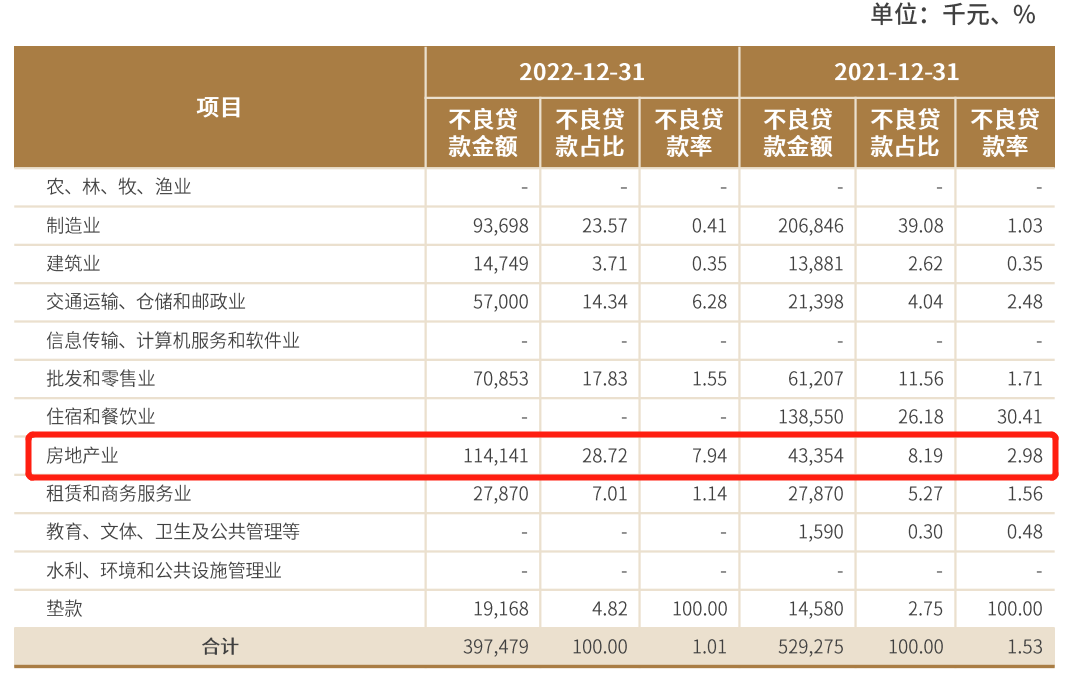Select the value 13,881
Screen dimensions: 1079x680
pos(815,264)
